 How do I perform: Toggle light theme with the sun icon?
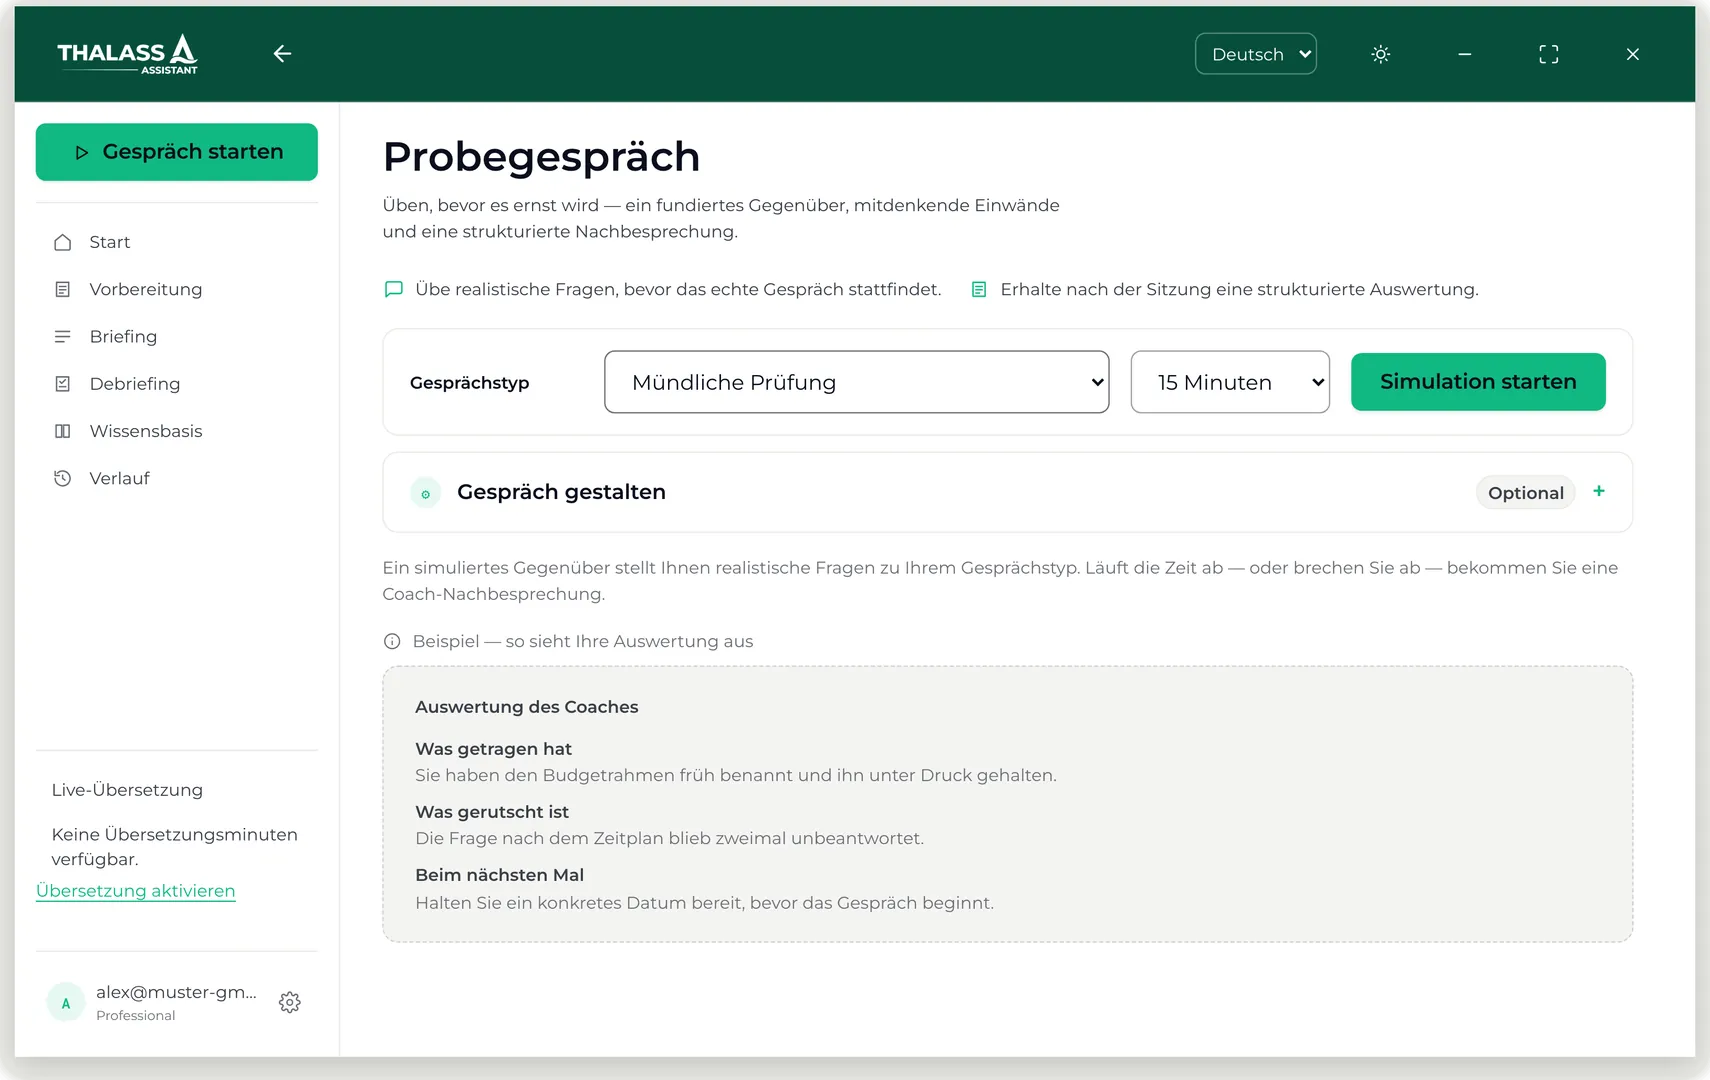point(1381,54)
